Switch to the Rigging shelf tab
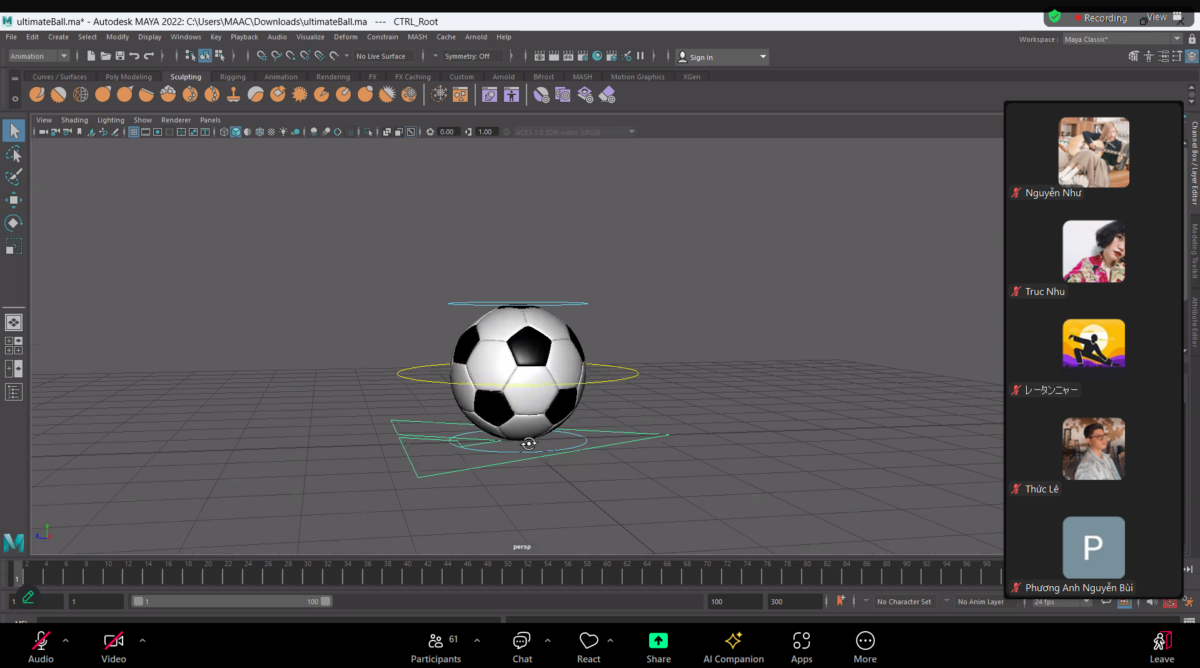1200x668 pixels. [x=233, y=77]
